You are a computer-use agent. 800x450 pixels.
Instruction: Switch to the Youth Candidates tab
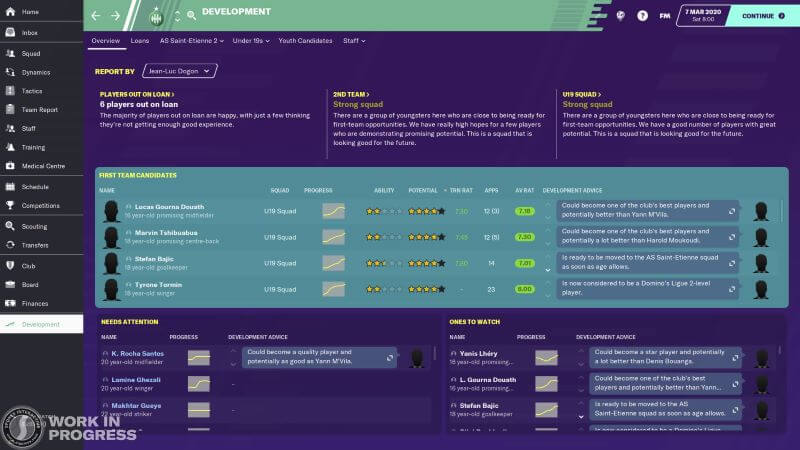[x=305, y=41]
